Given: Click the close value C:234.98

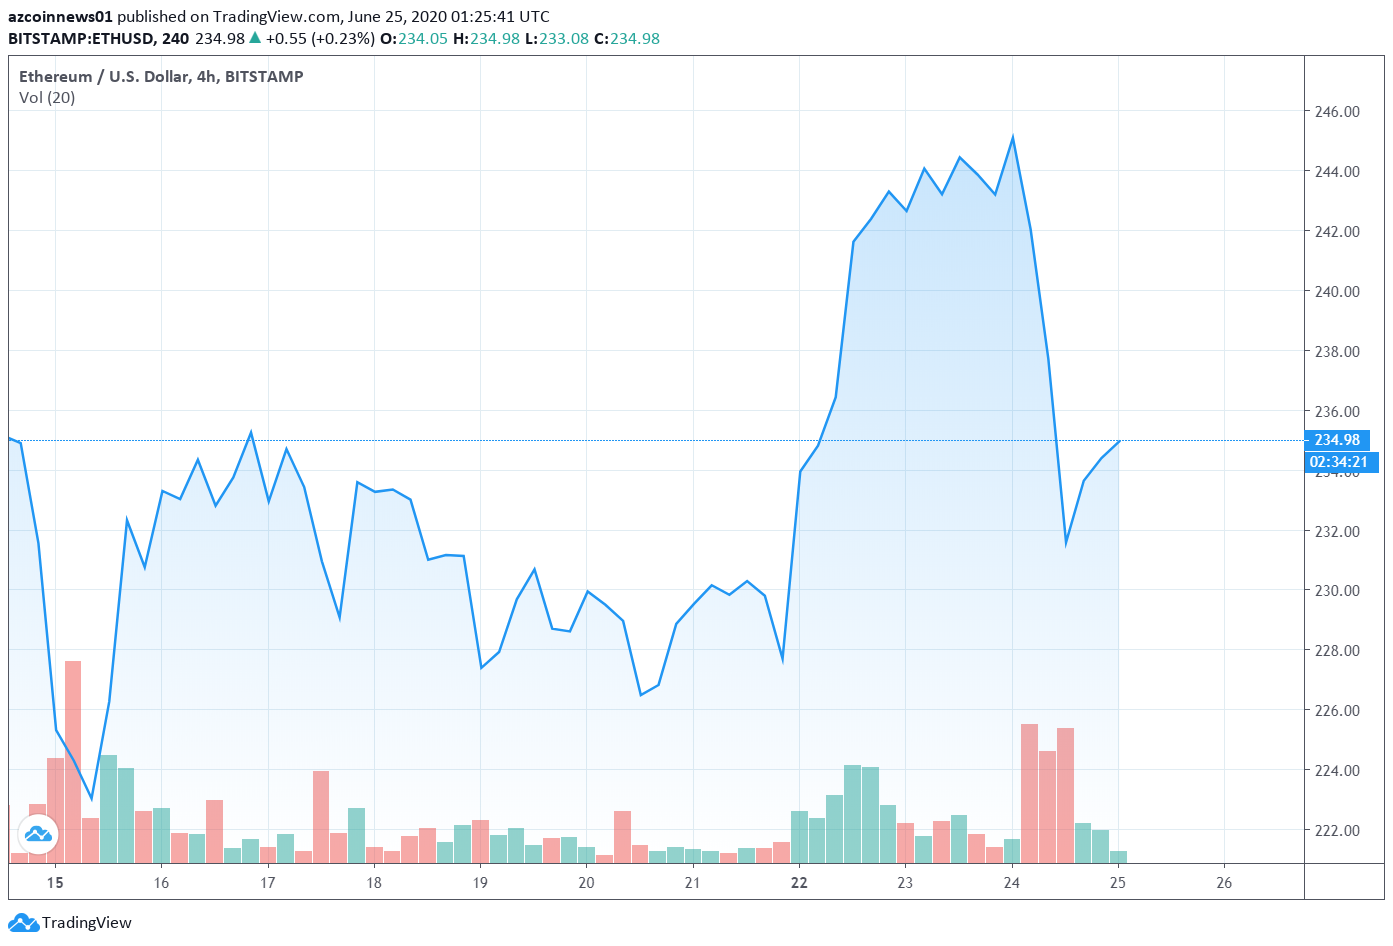Looking at the screenshot, I should click(x=627, y=38).
